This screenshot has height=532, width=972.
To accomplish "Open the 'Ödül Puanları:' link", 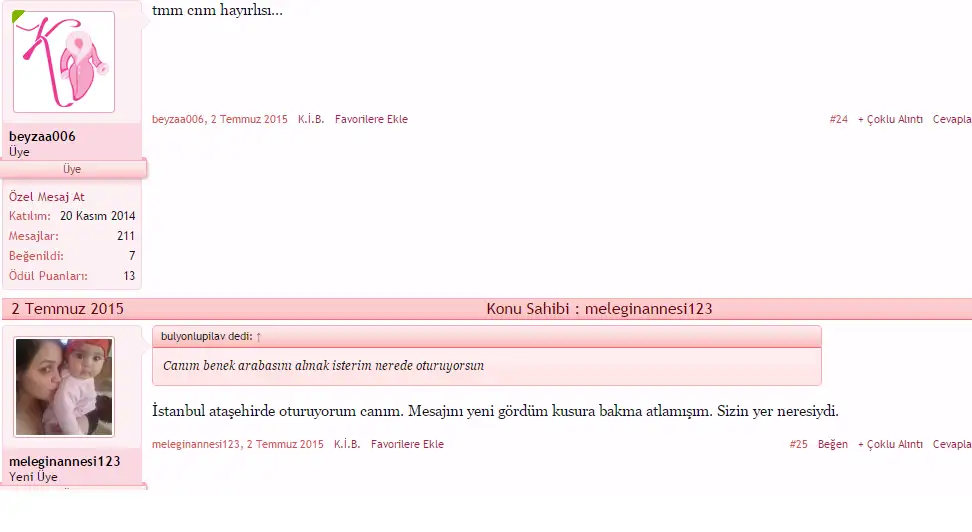I will tap(48, 276).
